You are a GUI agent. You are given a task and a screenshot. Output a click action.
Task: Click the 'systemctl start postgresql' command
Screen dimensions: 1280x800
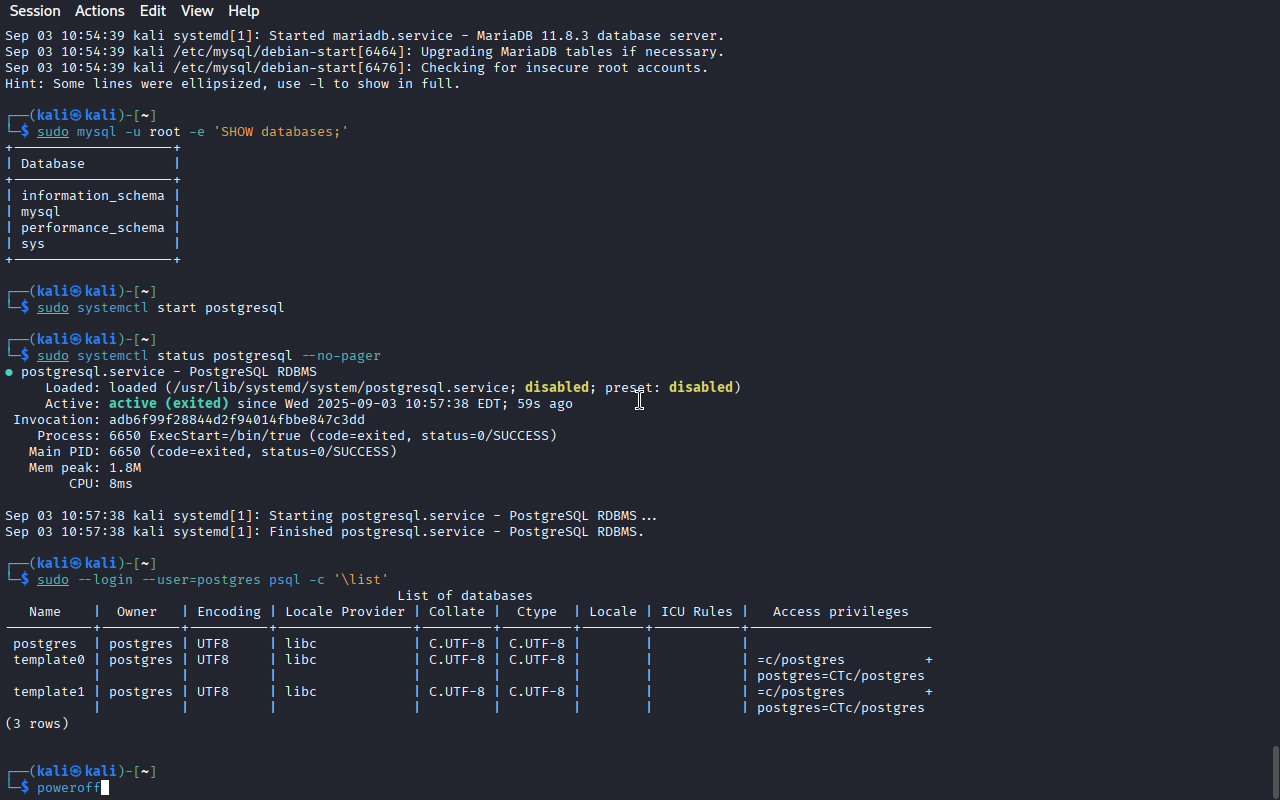click(x=181, y=308)
